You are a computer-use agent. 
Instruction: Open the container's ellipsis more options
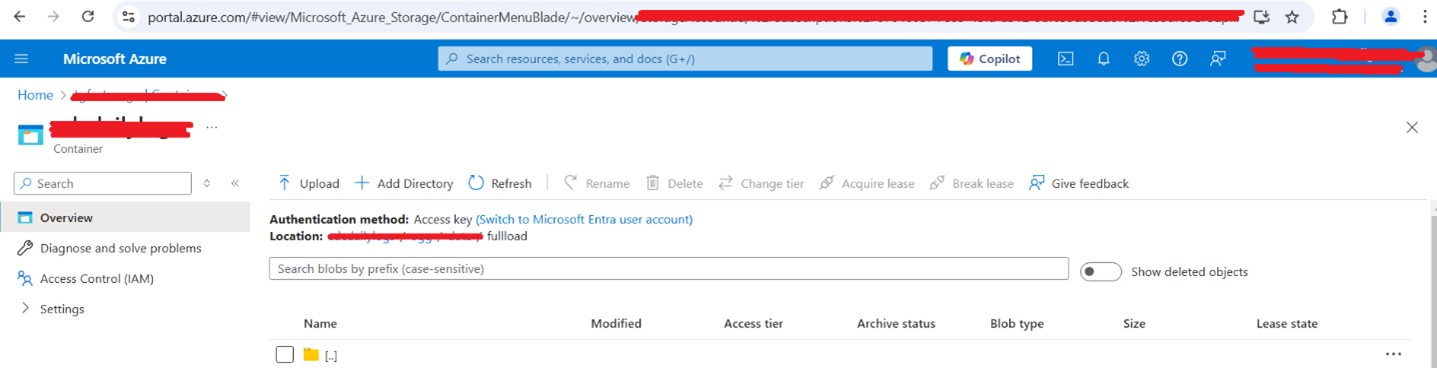(x=211, y=128)
